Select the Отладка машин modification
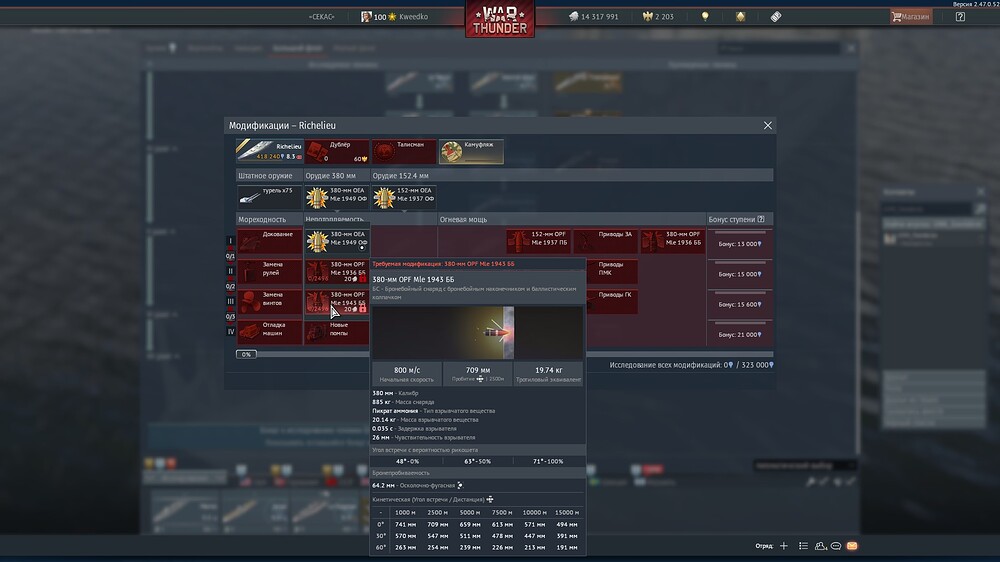 pos(269,332)
